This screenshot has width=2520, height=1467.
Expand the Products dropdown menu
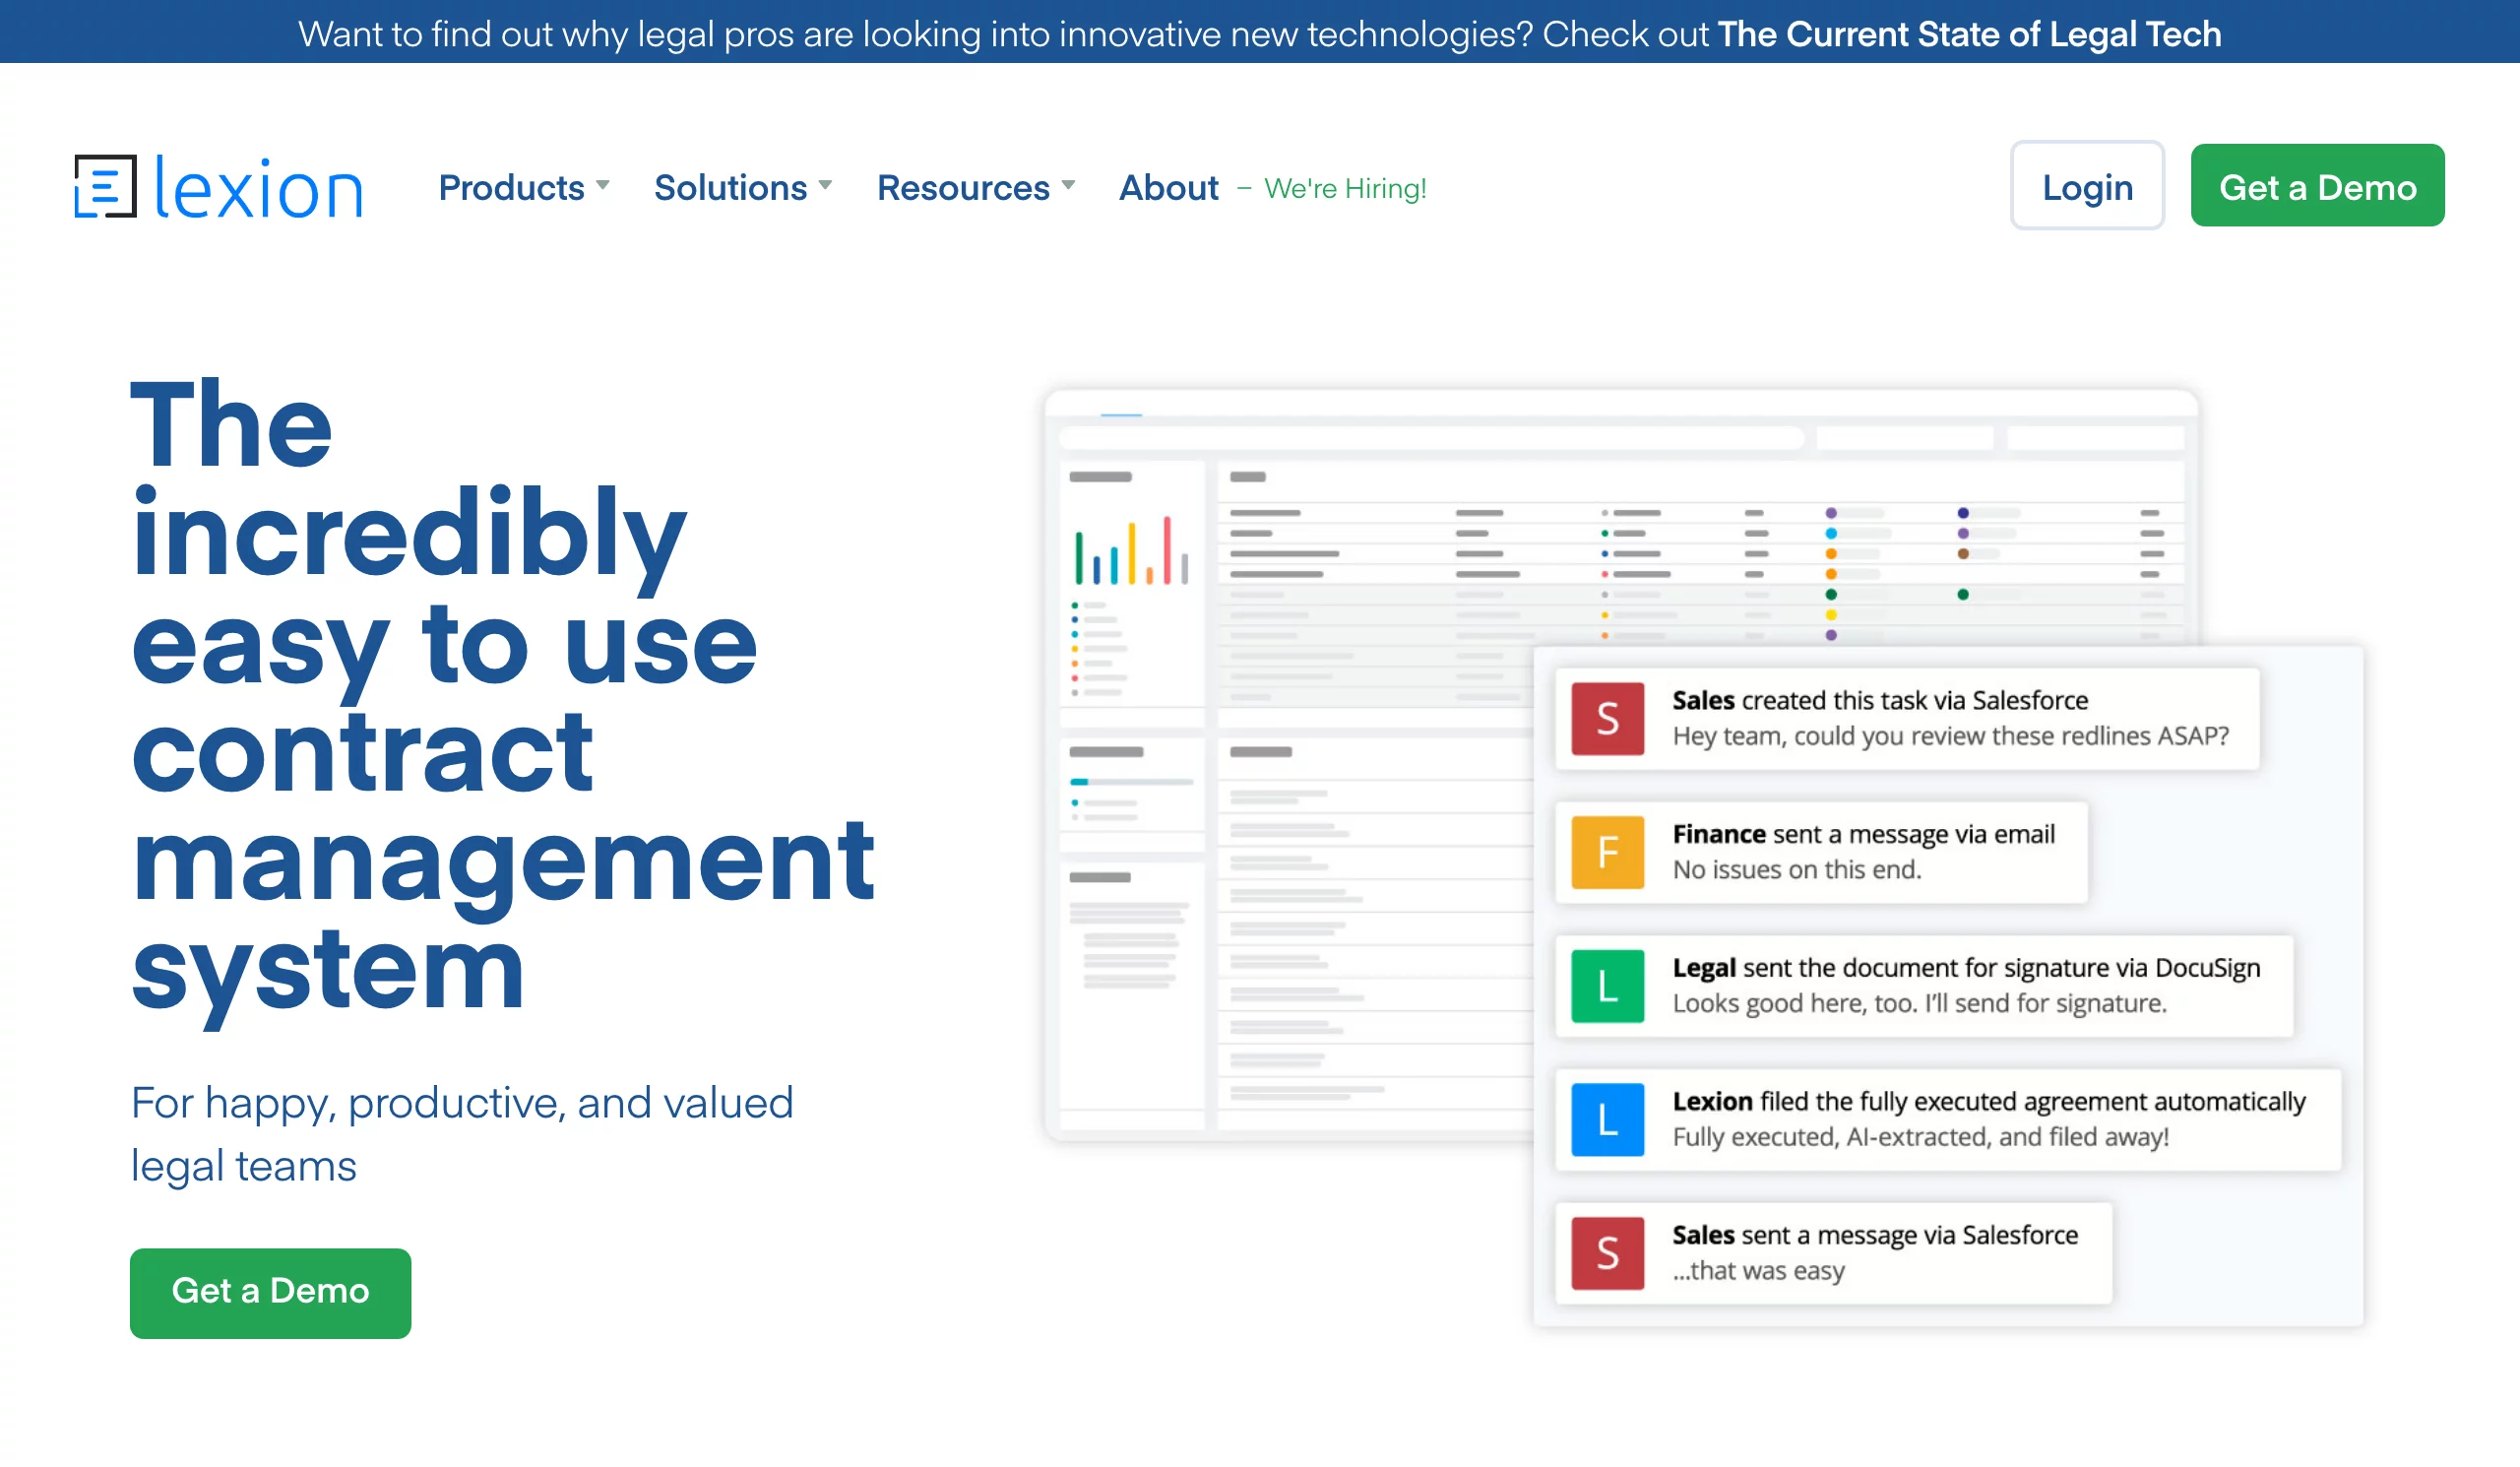coord(524,187)
